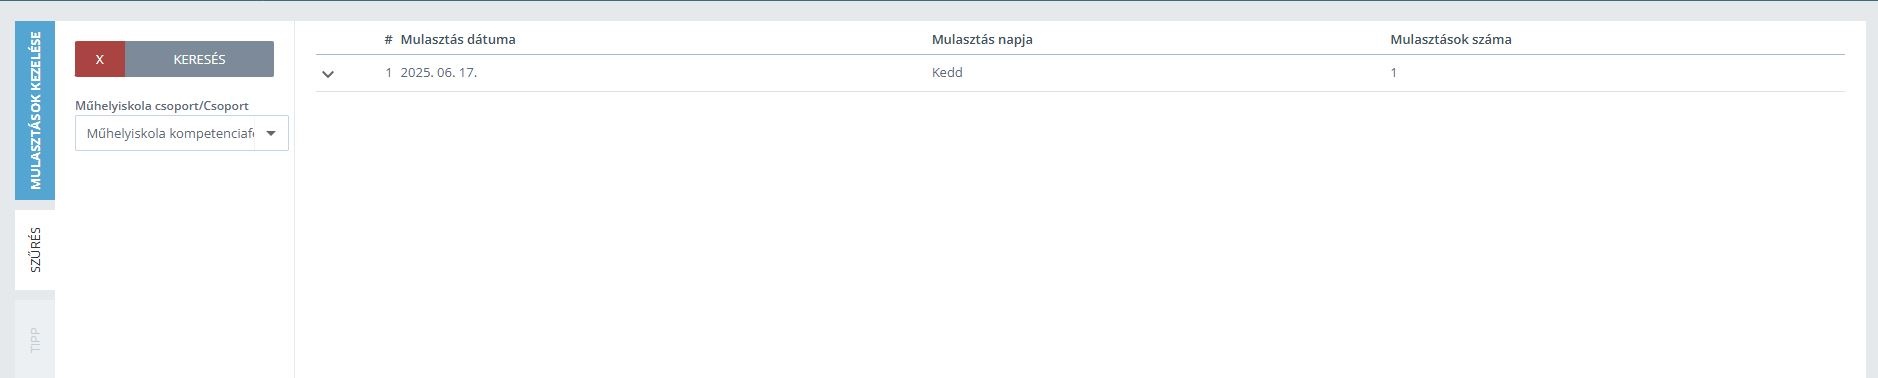This screenshot has height=378, width=1878.
Task: Click the empty filter panel space under the dropdown
Action: (x=175, y=265)
